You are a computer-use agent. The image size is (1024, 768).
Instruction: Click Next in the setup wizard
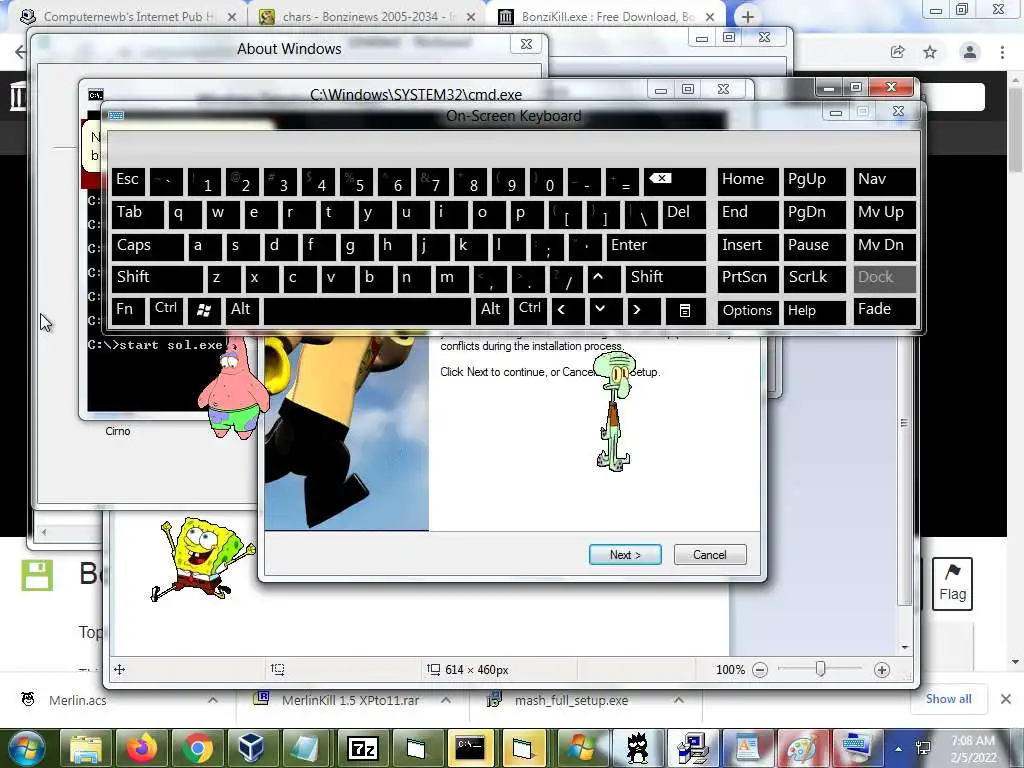tap(625, 554)
